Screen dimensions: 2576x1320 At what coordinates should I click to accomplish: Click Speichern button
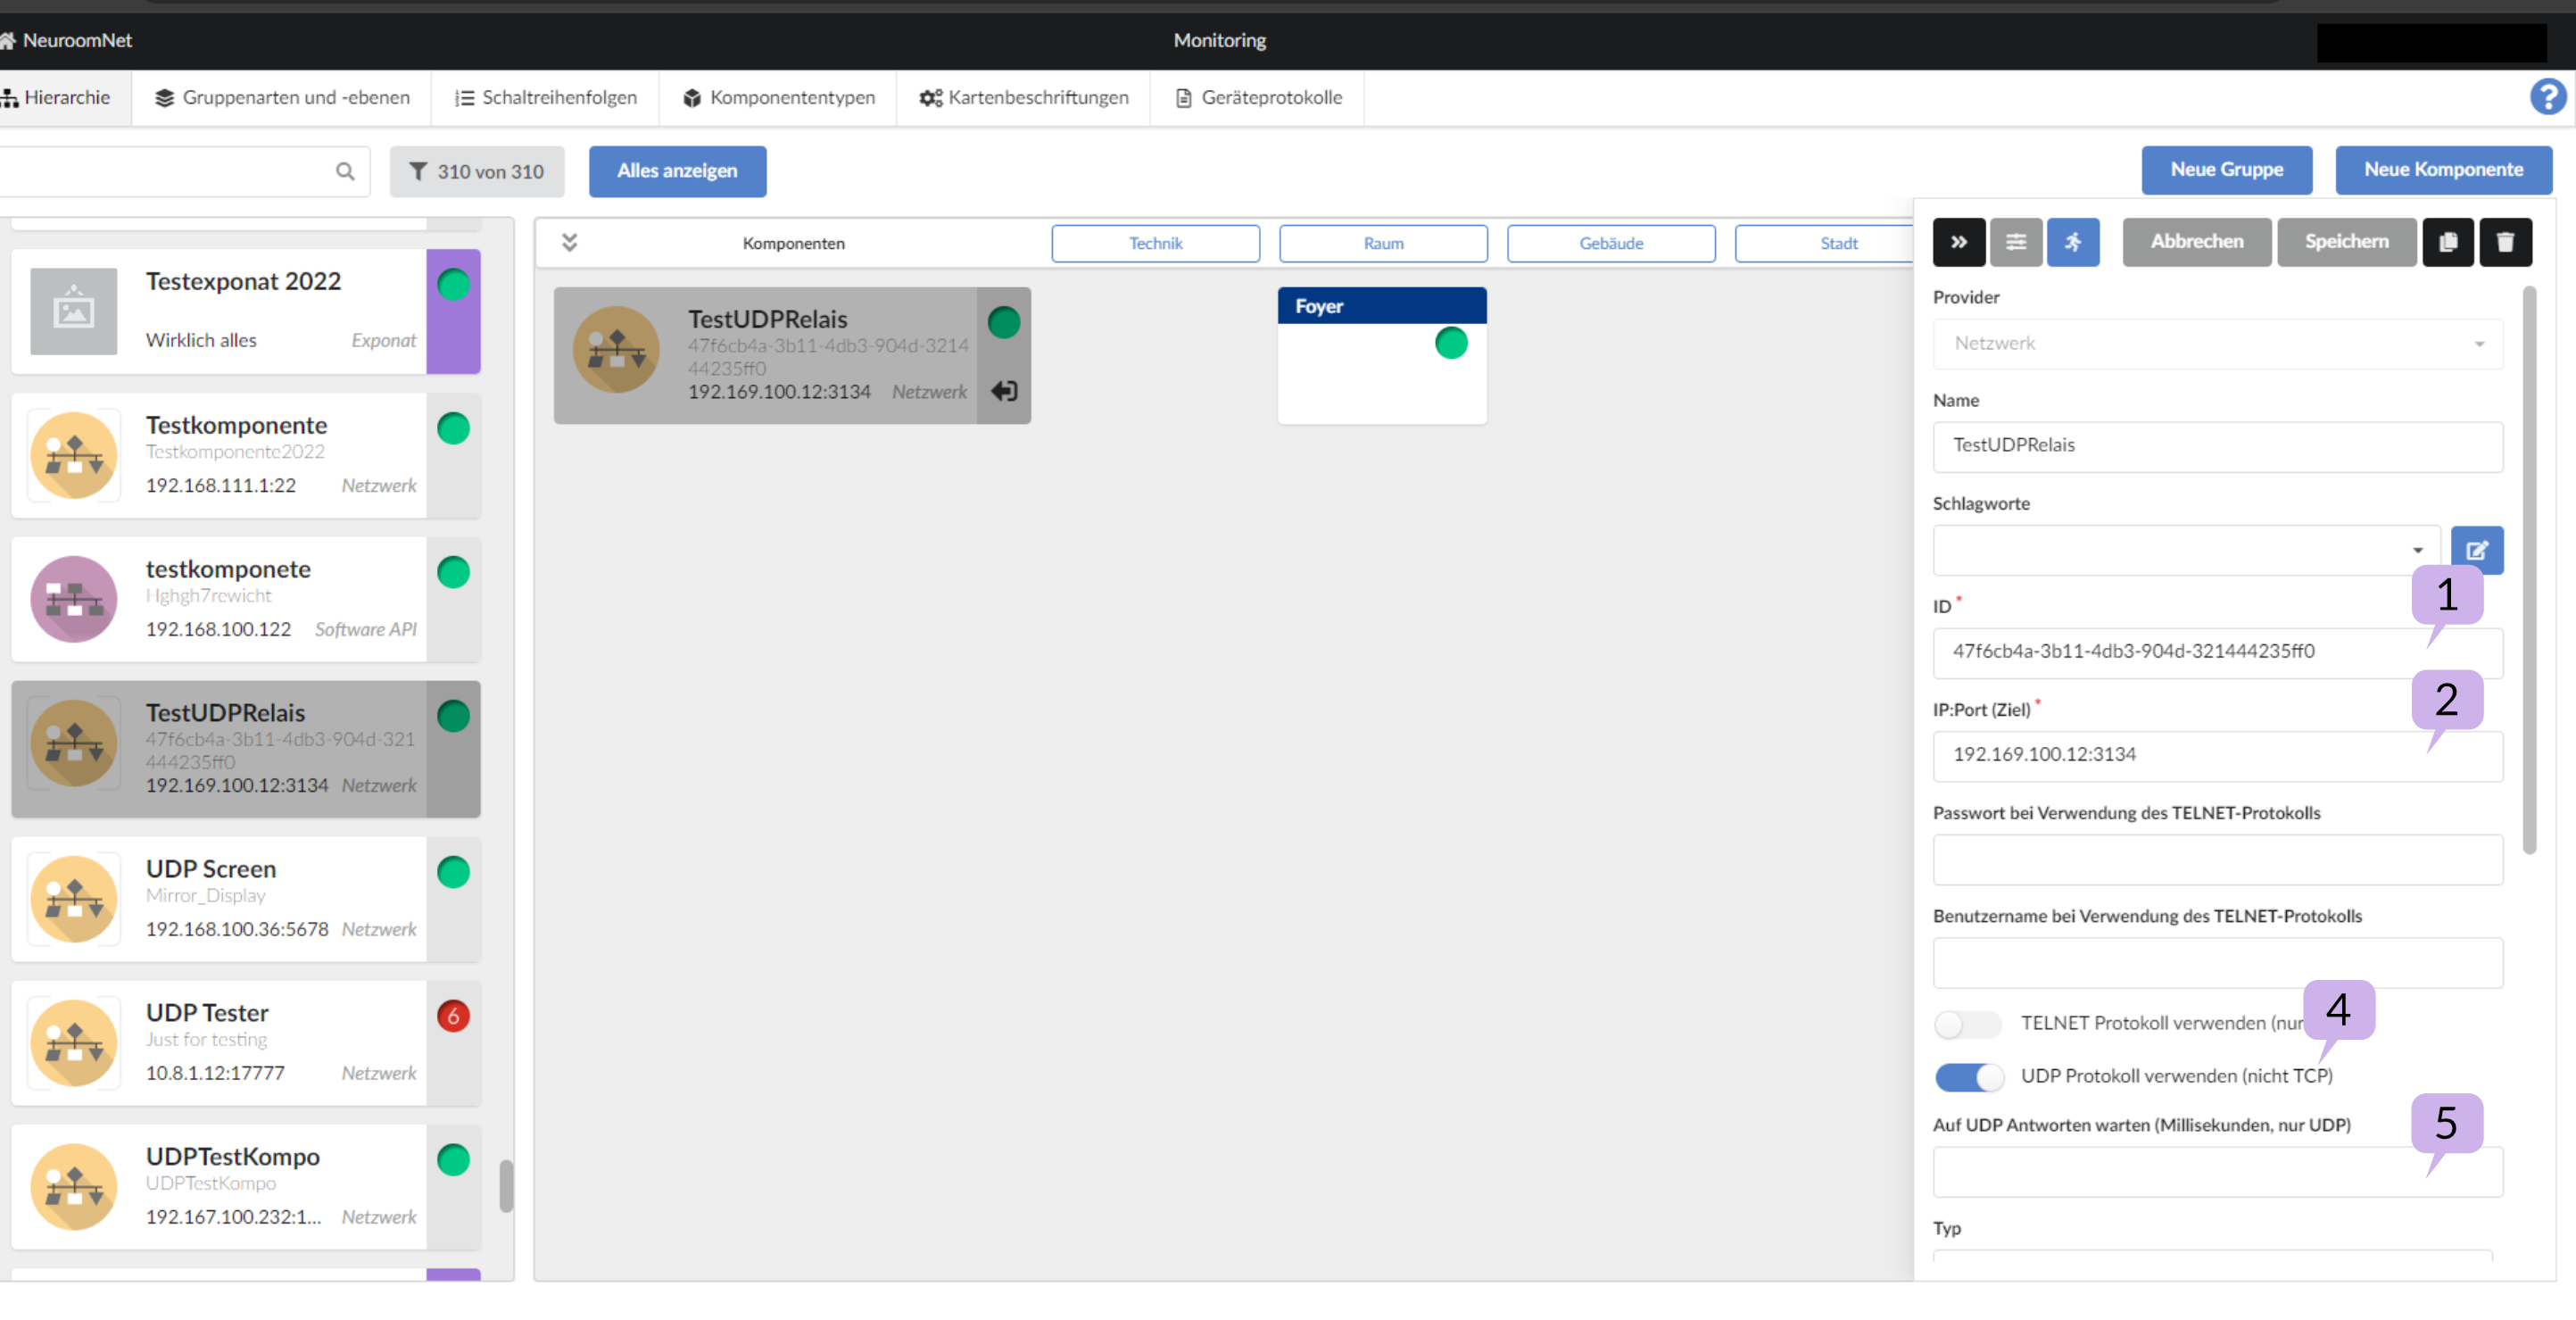tap(2346, 242)
